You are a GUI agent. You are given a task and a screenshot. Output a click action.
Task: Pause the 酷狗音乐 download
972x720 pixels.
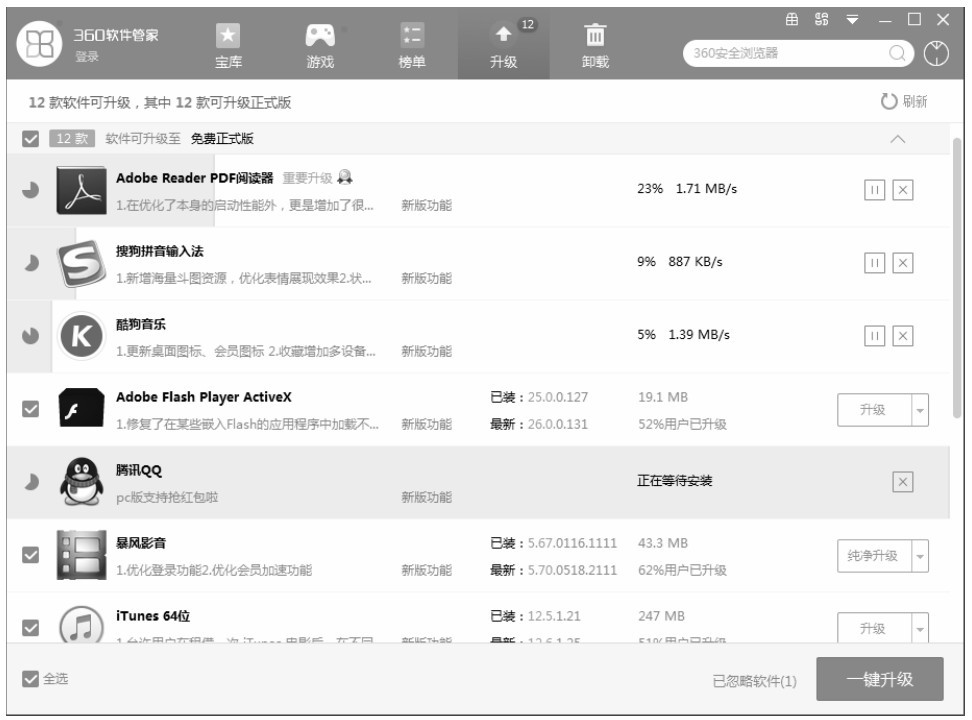click(x=874, y=336)
